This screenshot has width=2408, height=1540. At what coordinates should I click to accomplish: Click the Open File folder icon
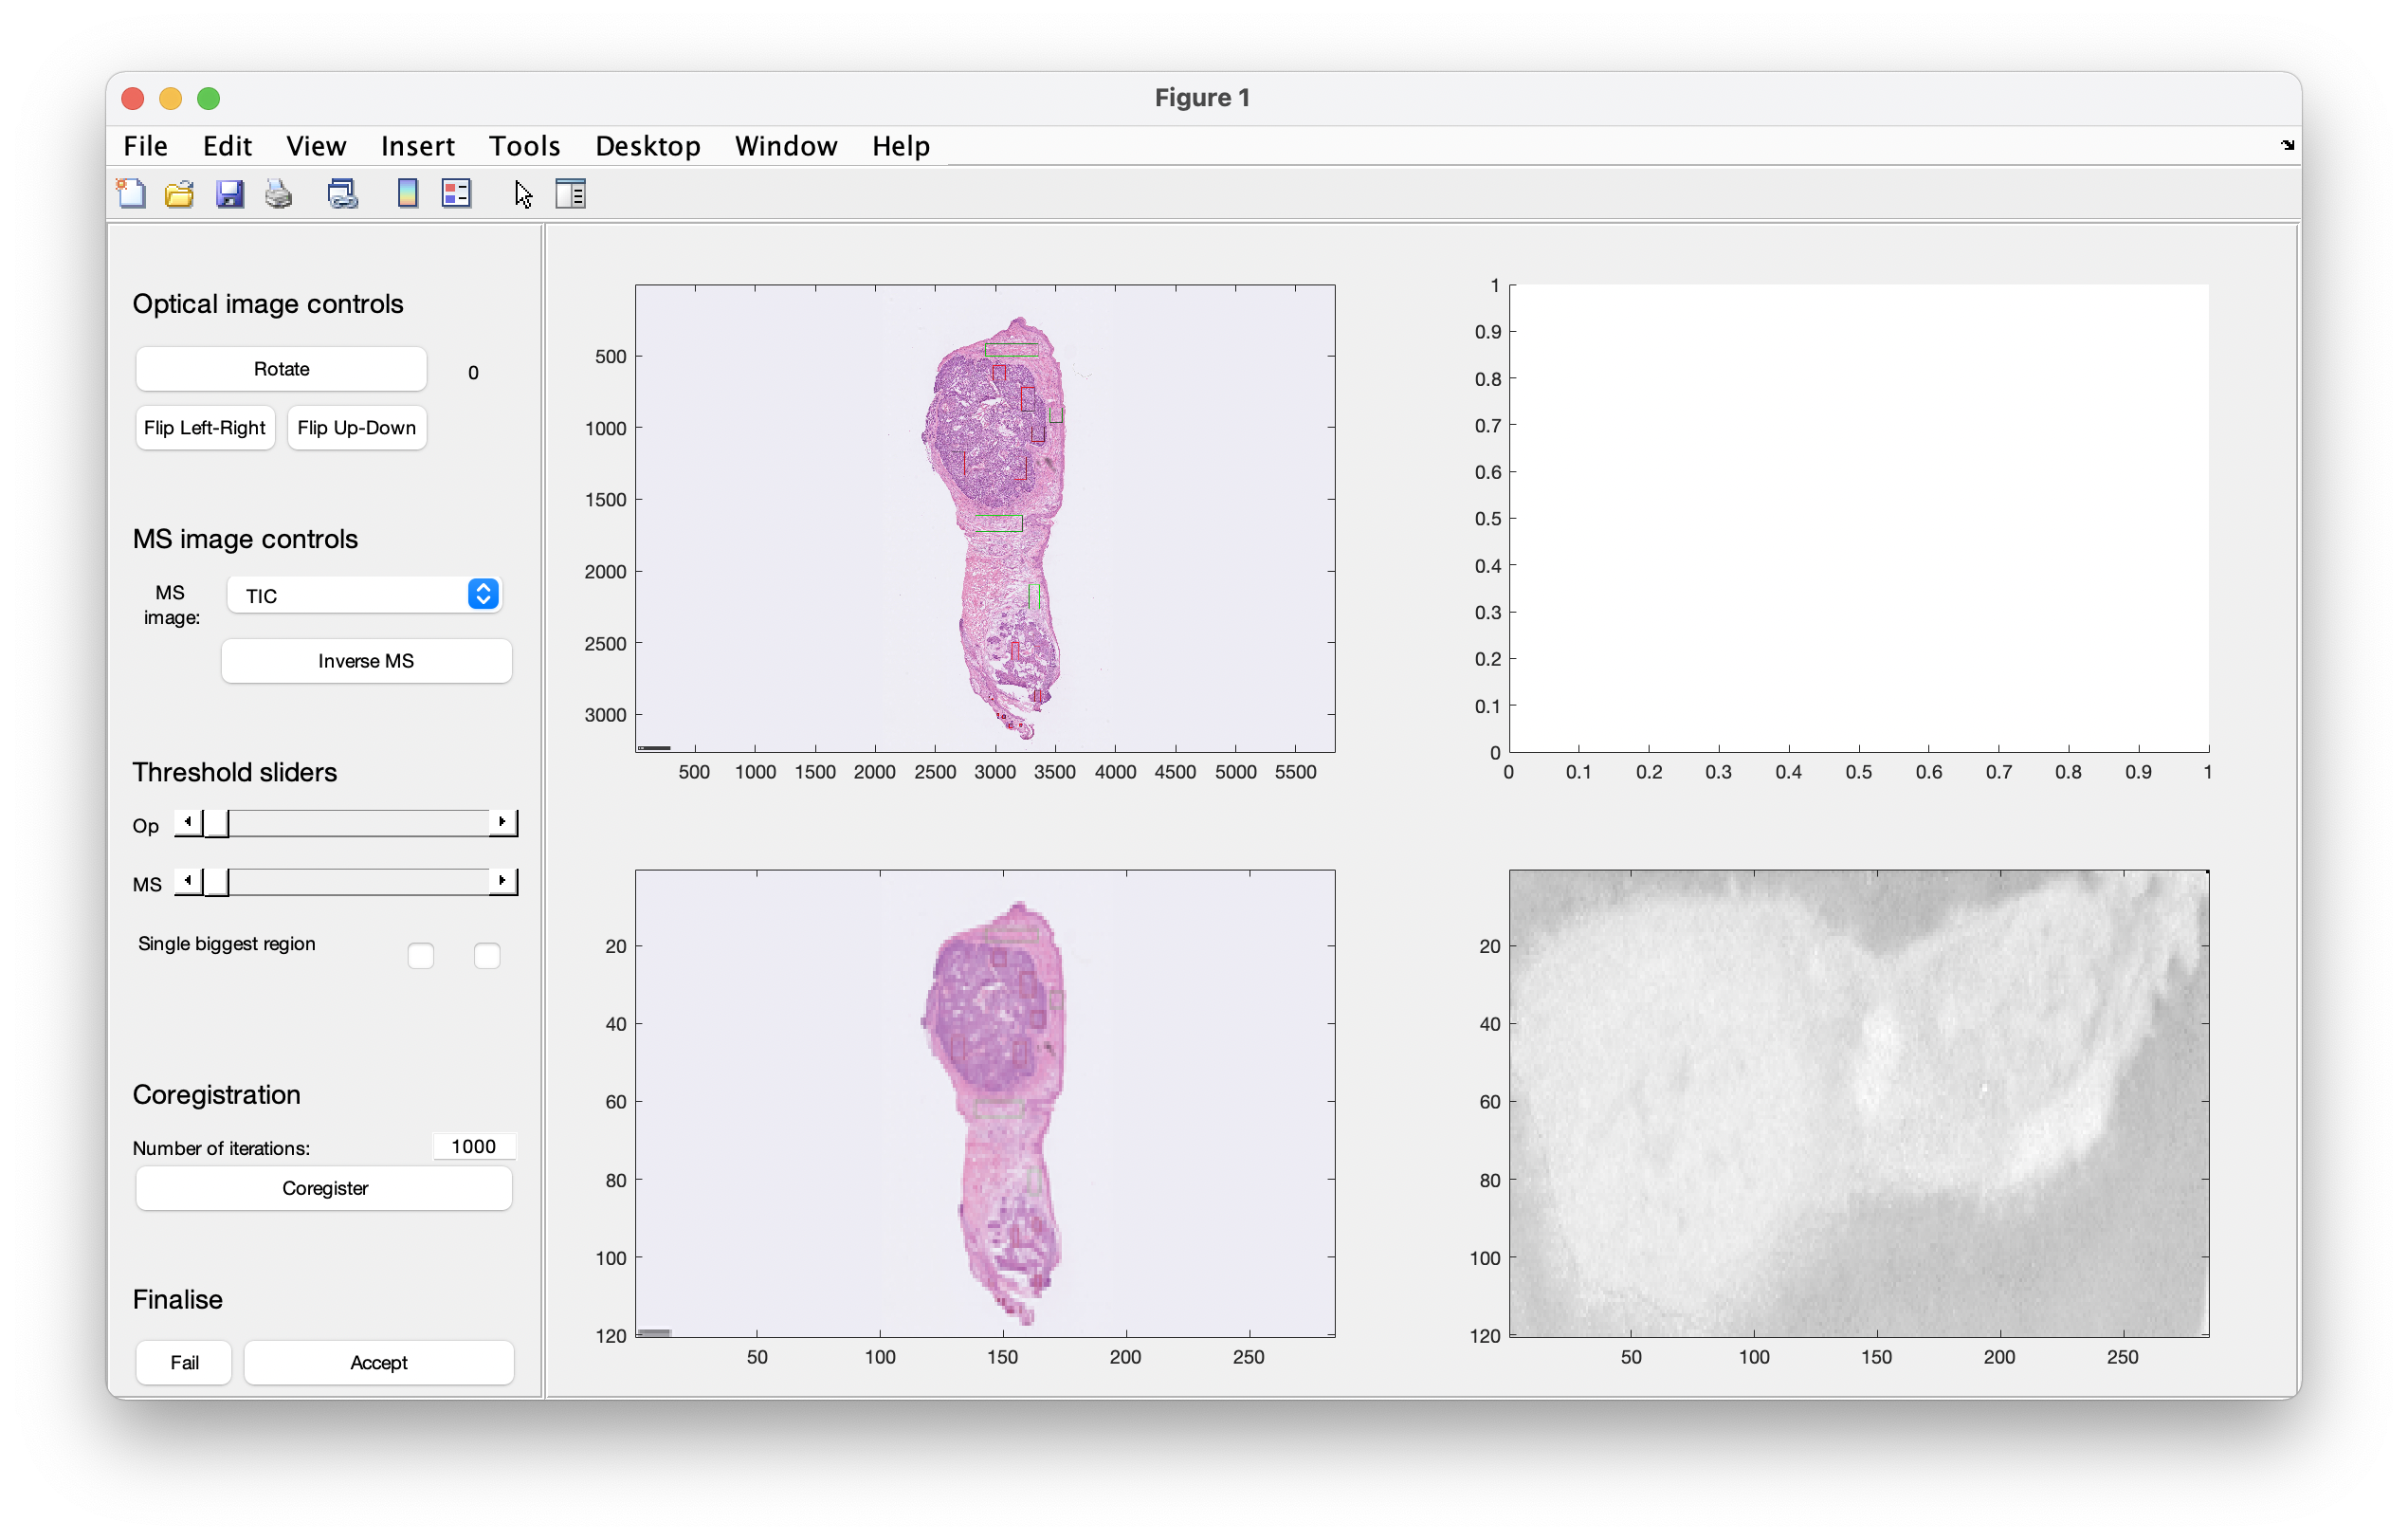tap(180, 193)
